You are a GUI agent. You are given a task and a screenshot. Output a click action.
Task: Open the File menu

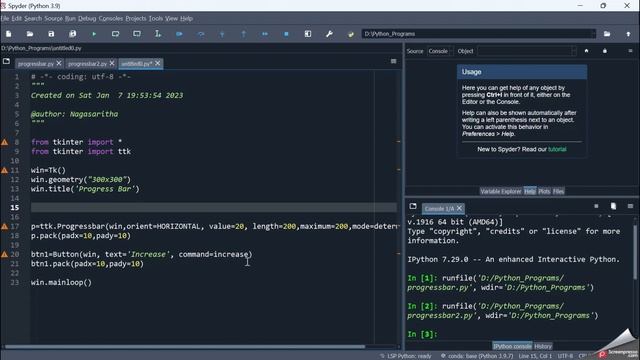[x=5, y=18]
